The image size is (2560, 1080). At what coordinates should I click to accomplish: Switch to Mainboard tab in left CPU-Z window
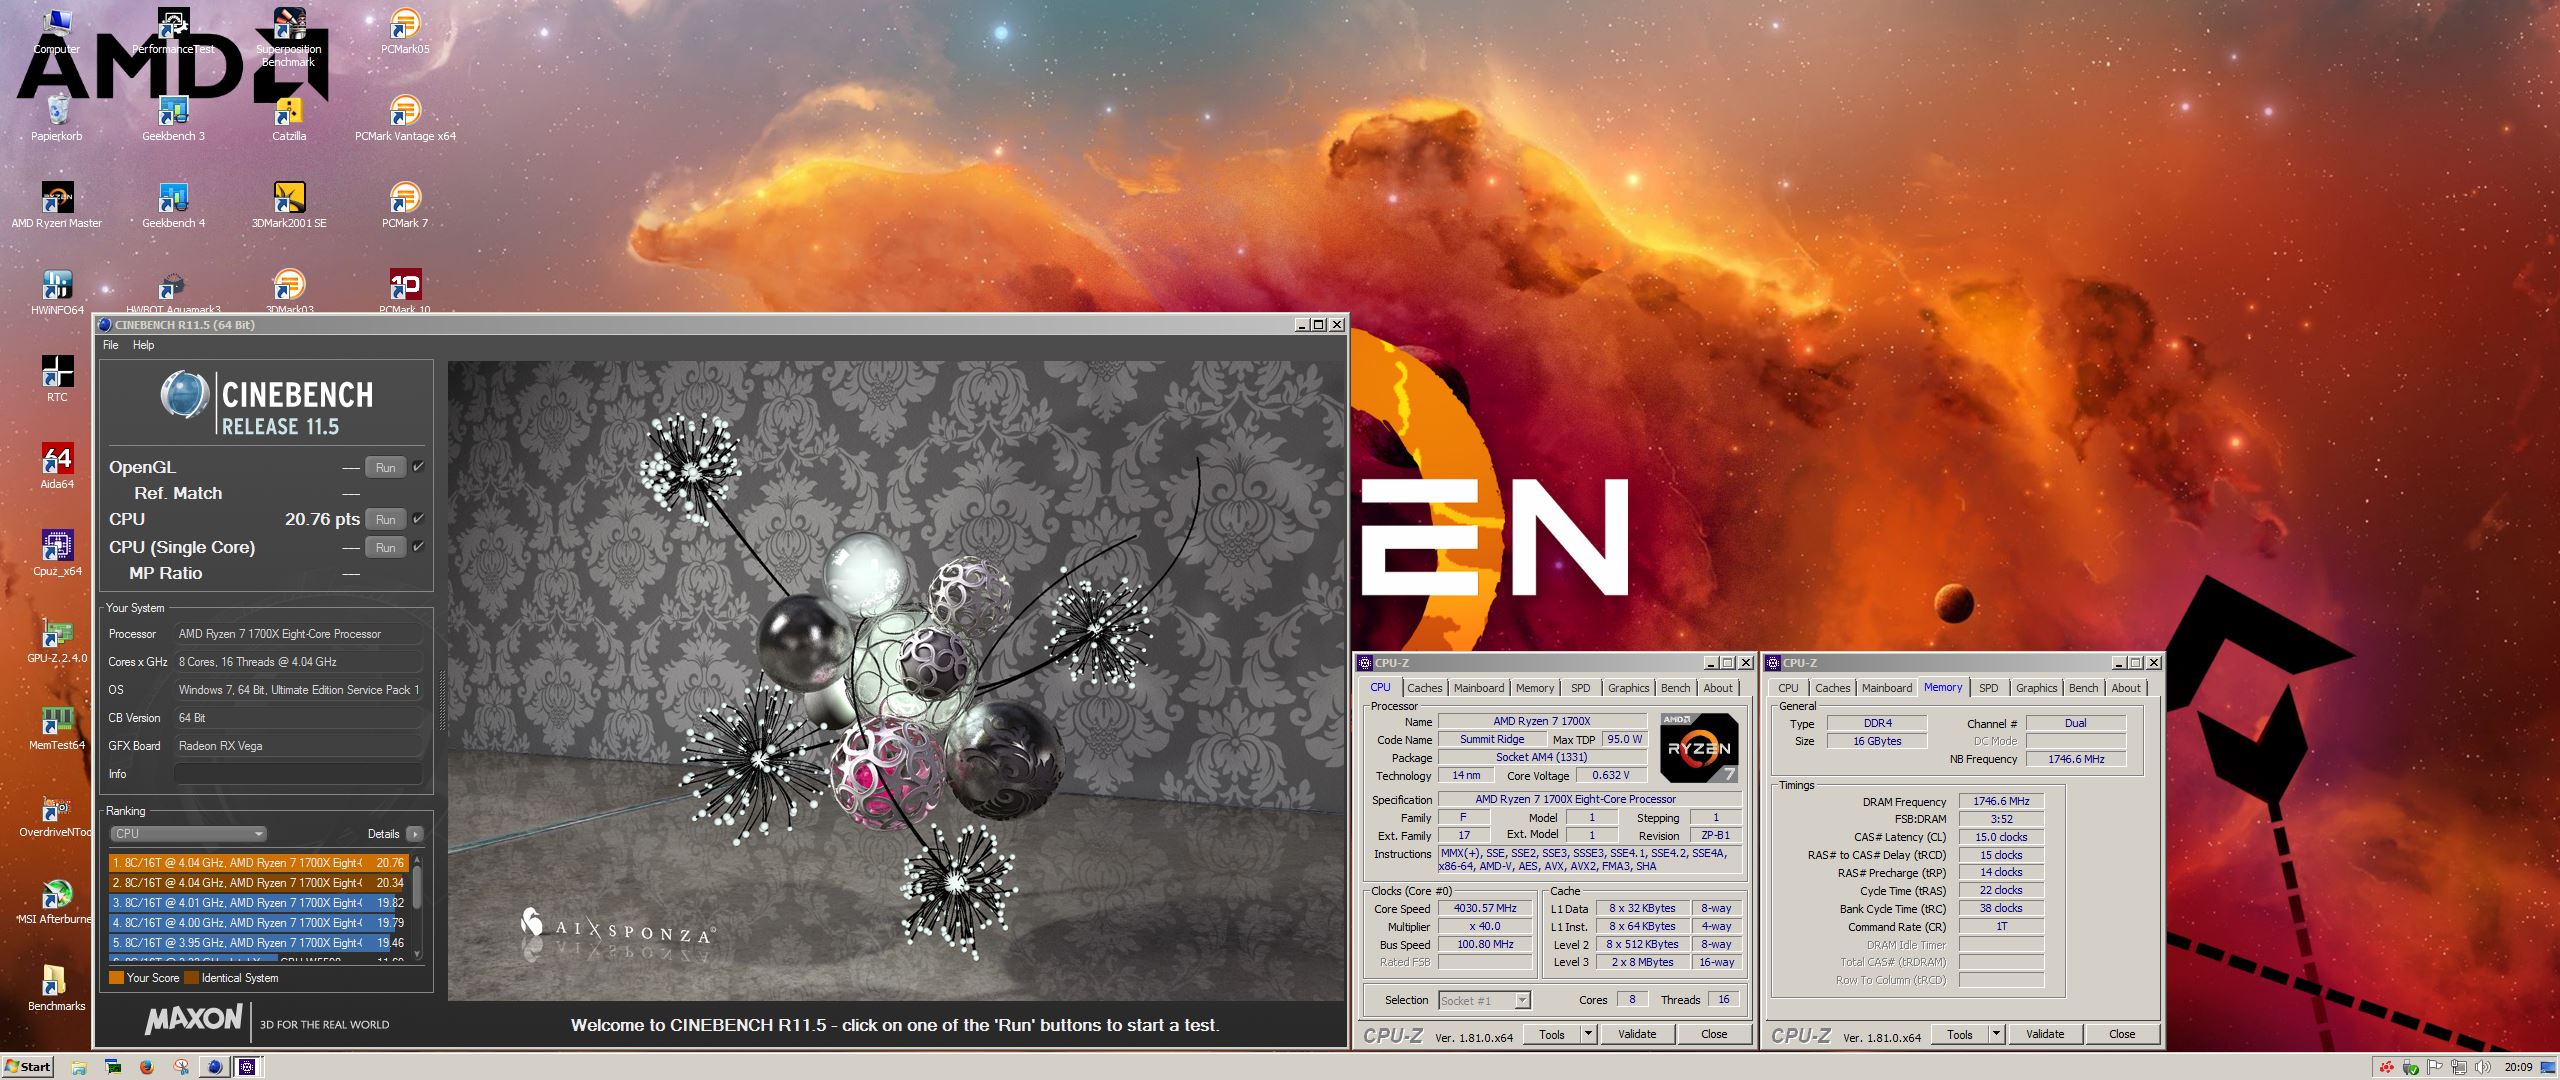(x=1478, y=688)
